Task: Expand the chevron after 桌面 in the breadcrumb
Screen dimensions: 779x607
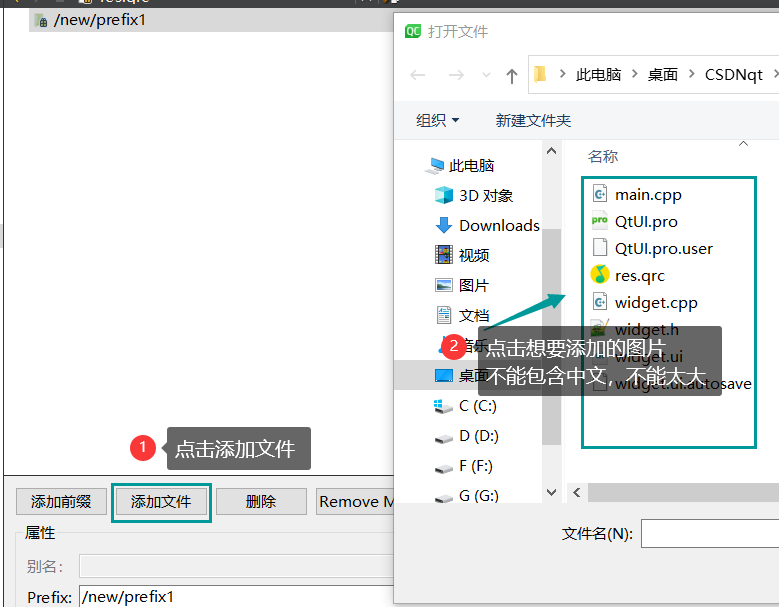Action: 692,74
